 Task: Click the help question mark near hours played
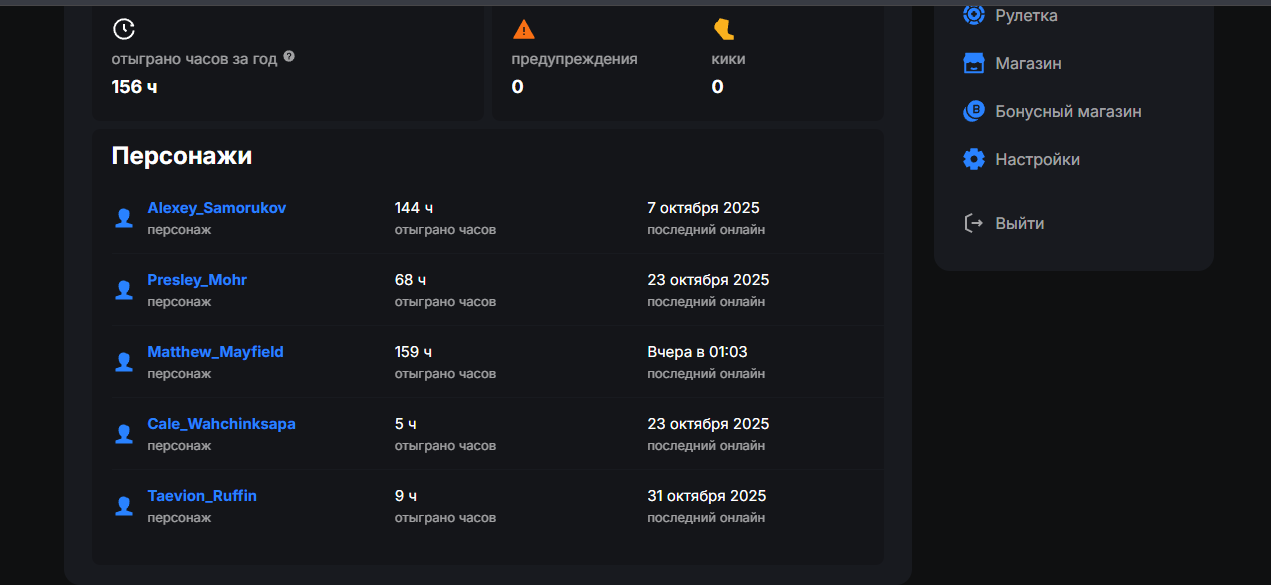pos(289,57)
